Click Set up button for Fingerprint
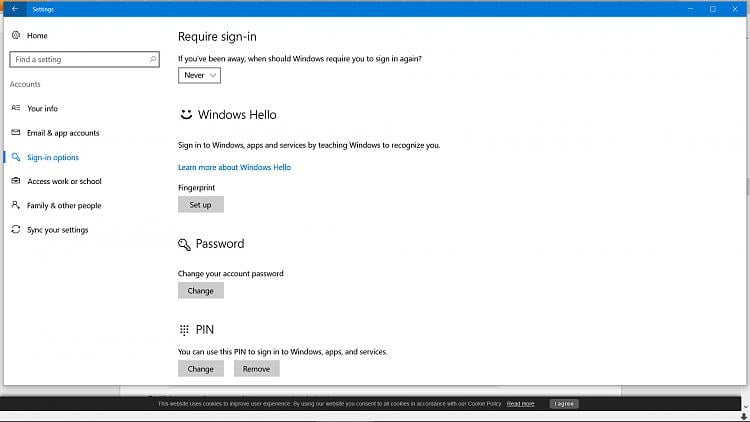 pyautogui.click(x=201, y=204)
